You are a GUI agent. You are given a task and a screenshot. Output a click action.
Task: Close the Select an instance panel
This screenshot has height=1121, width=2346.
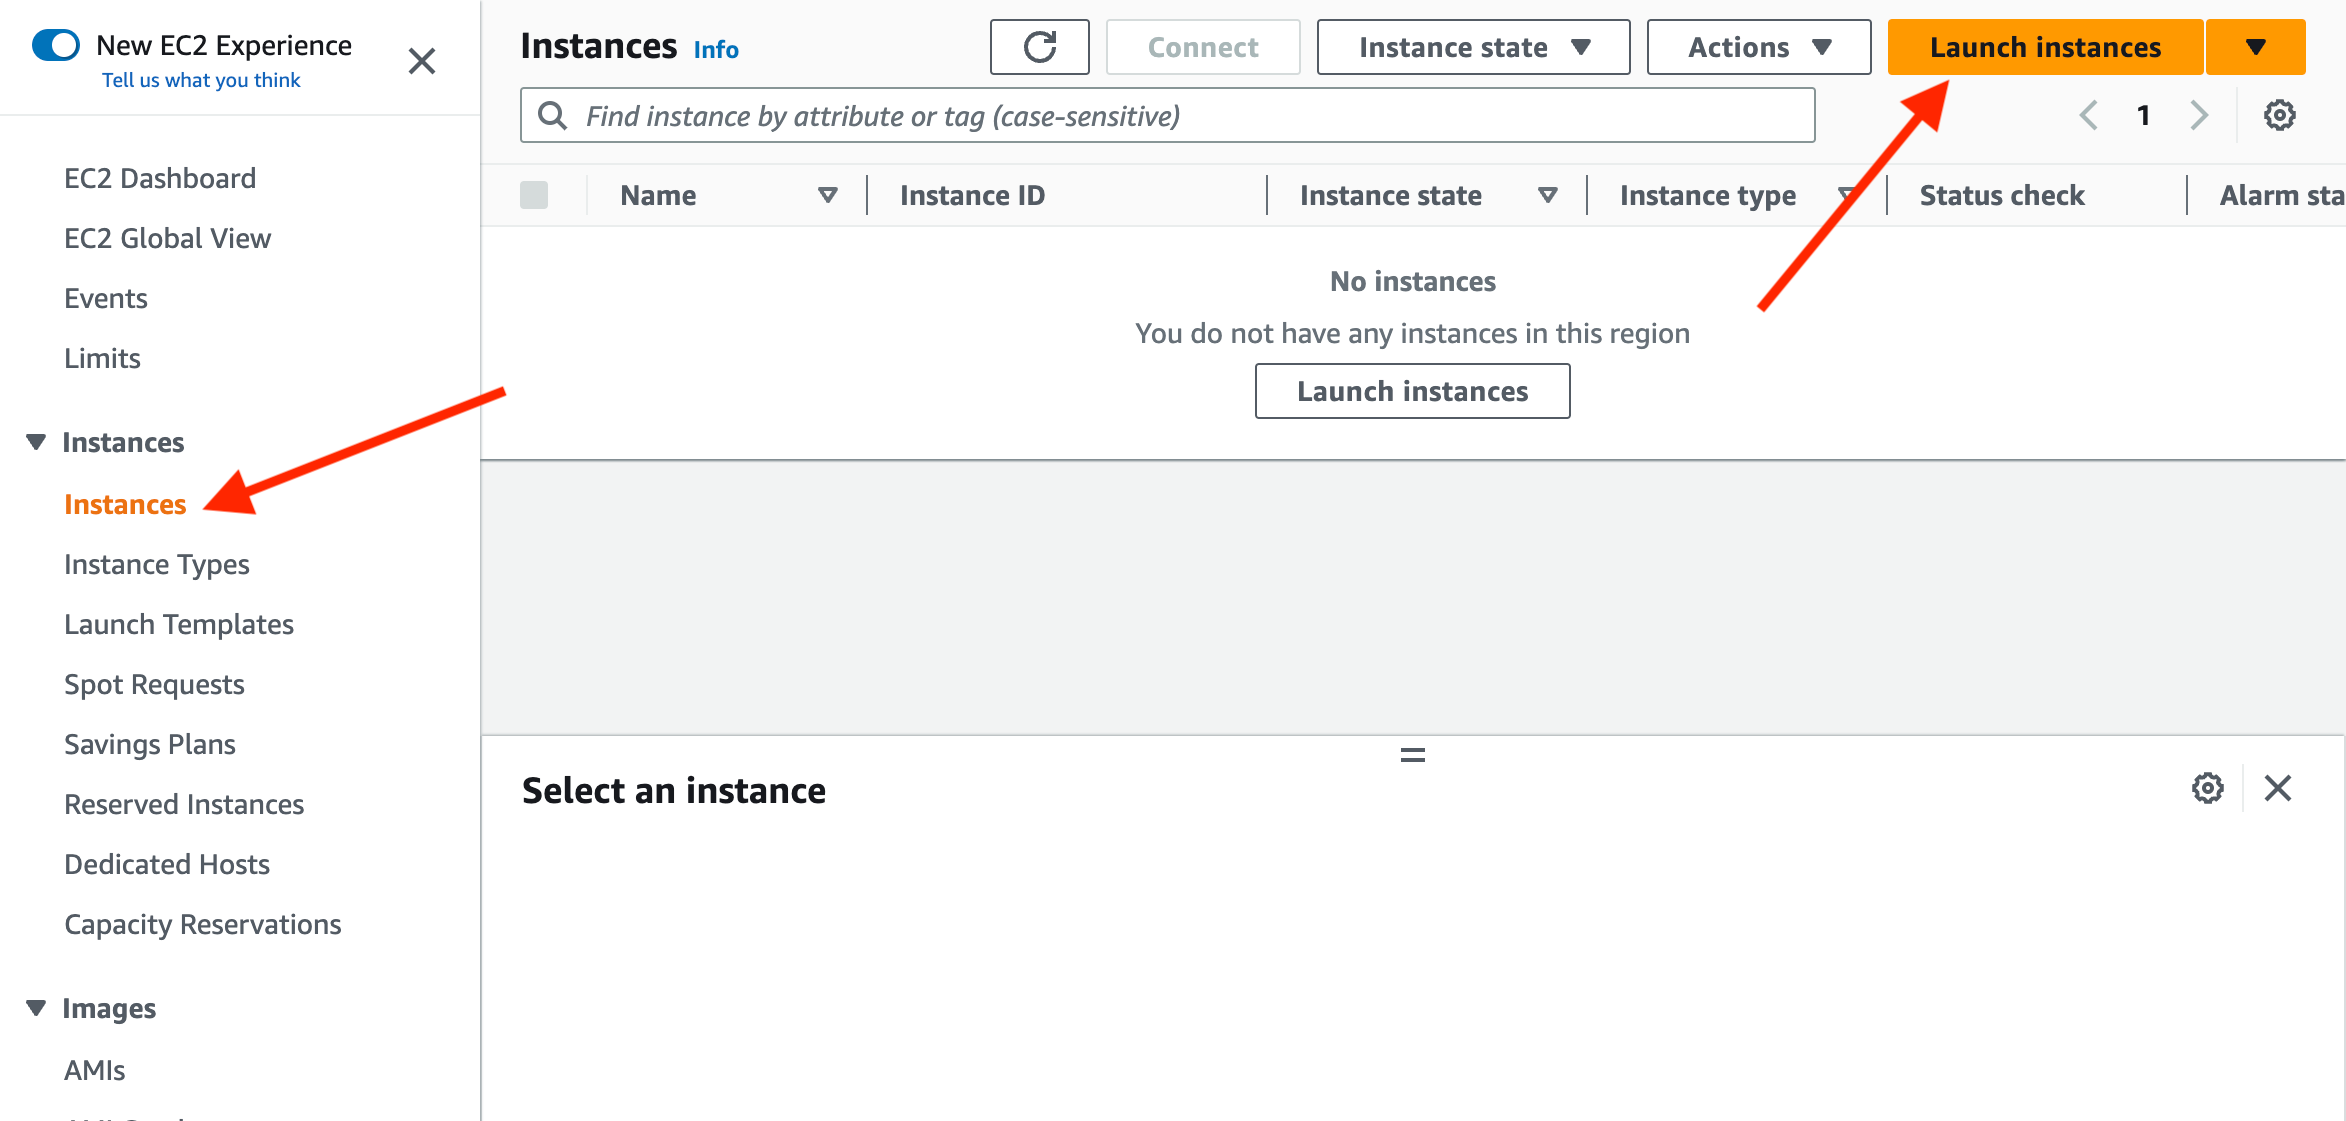(x=2278, y=789)
